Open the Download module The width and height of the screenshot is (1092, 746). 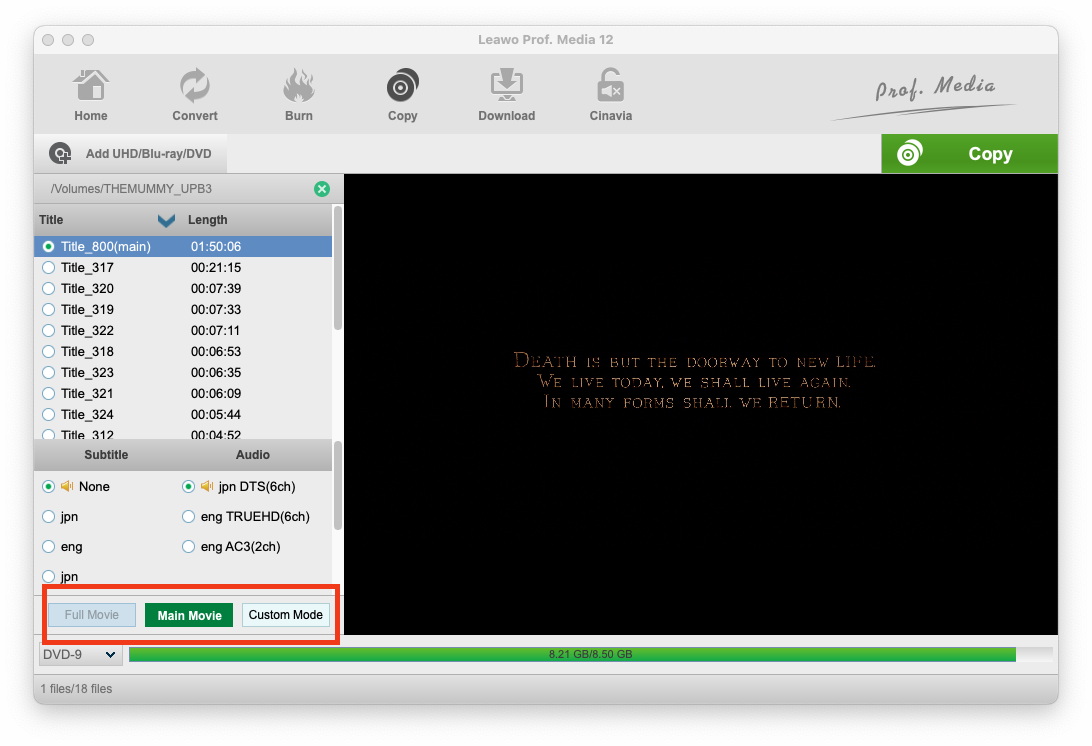506,95
